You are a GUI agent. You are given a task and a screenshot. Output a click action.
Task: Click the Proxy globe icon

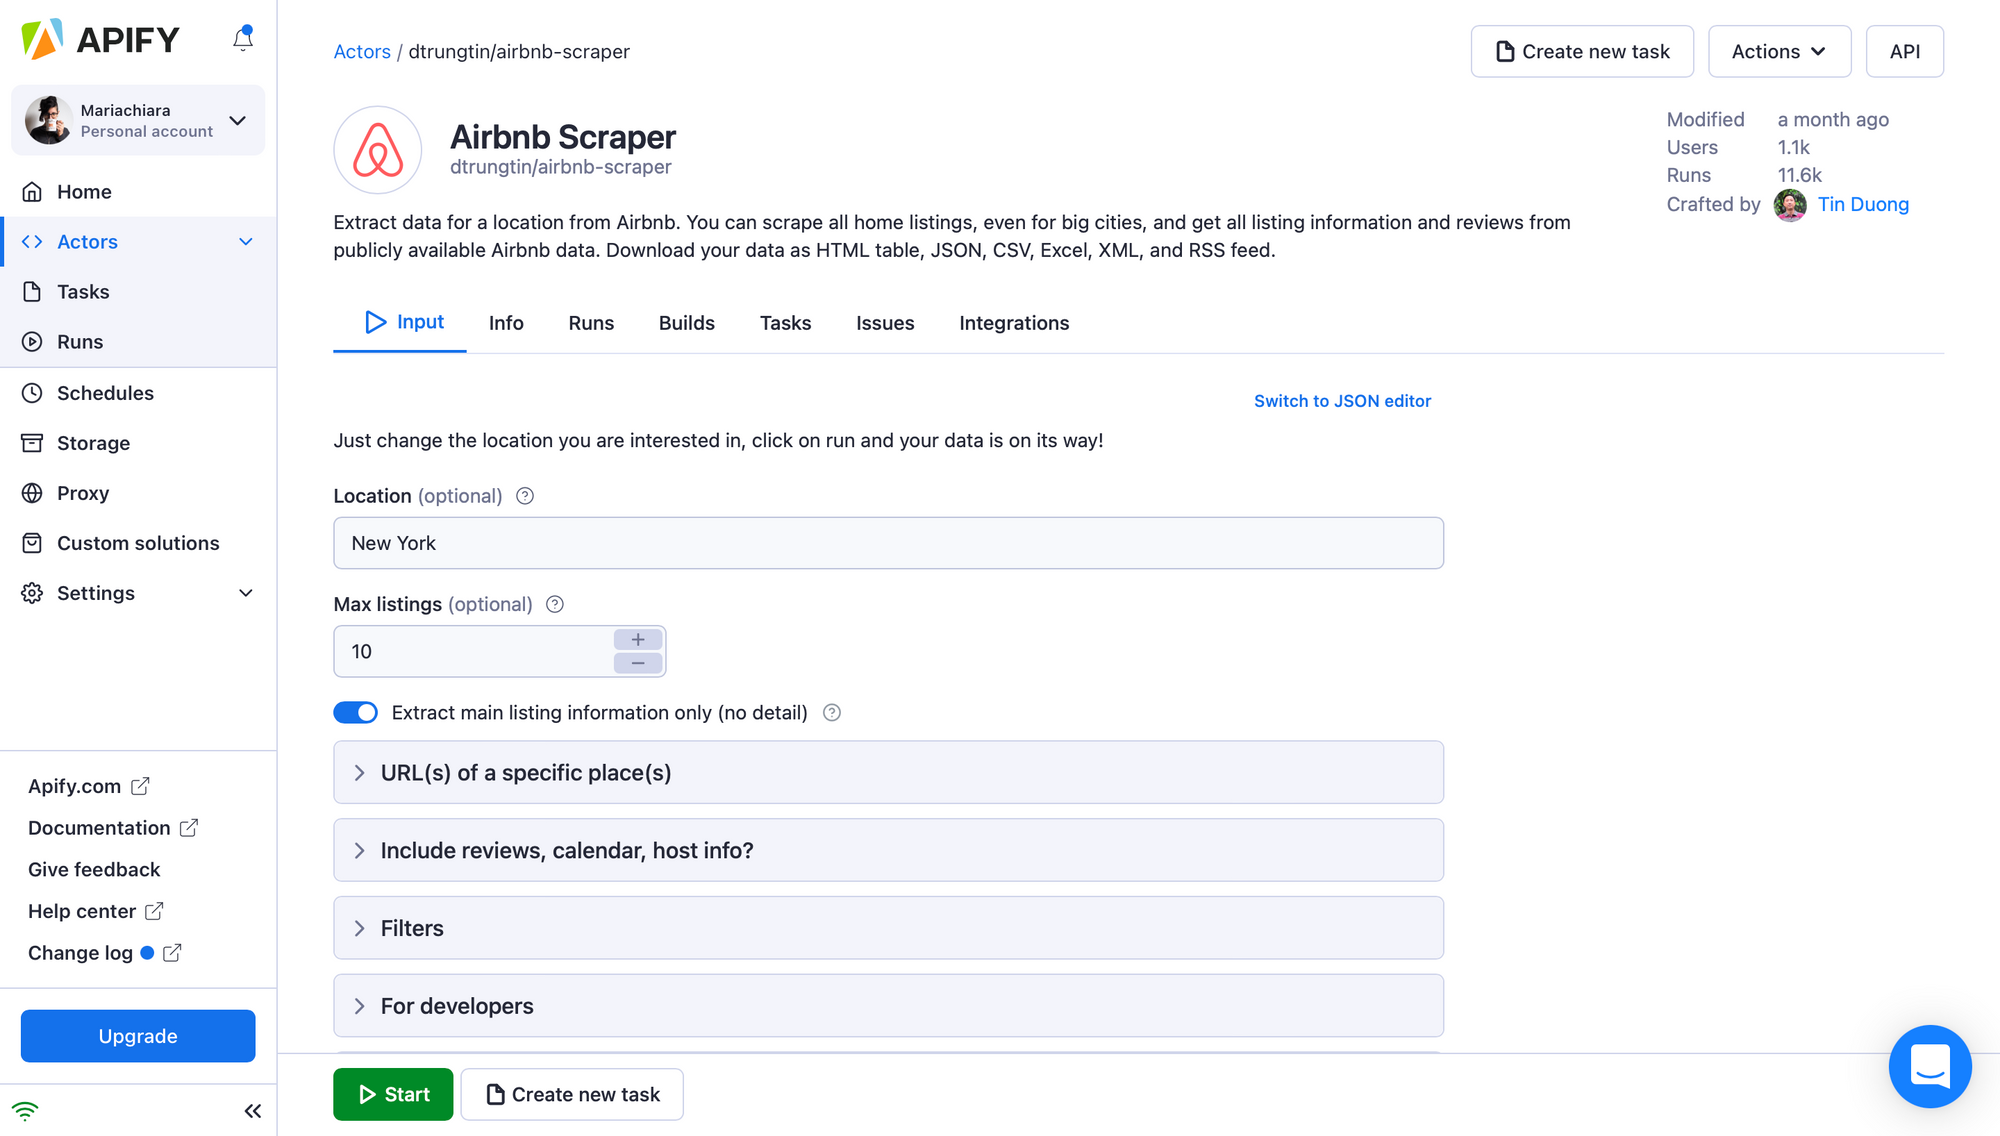[32, 492]
